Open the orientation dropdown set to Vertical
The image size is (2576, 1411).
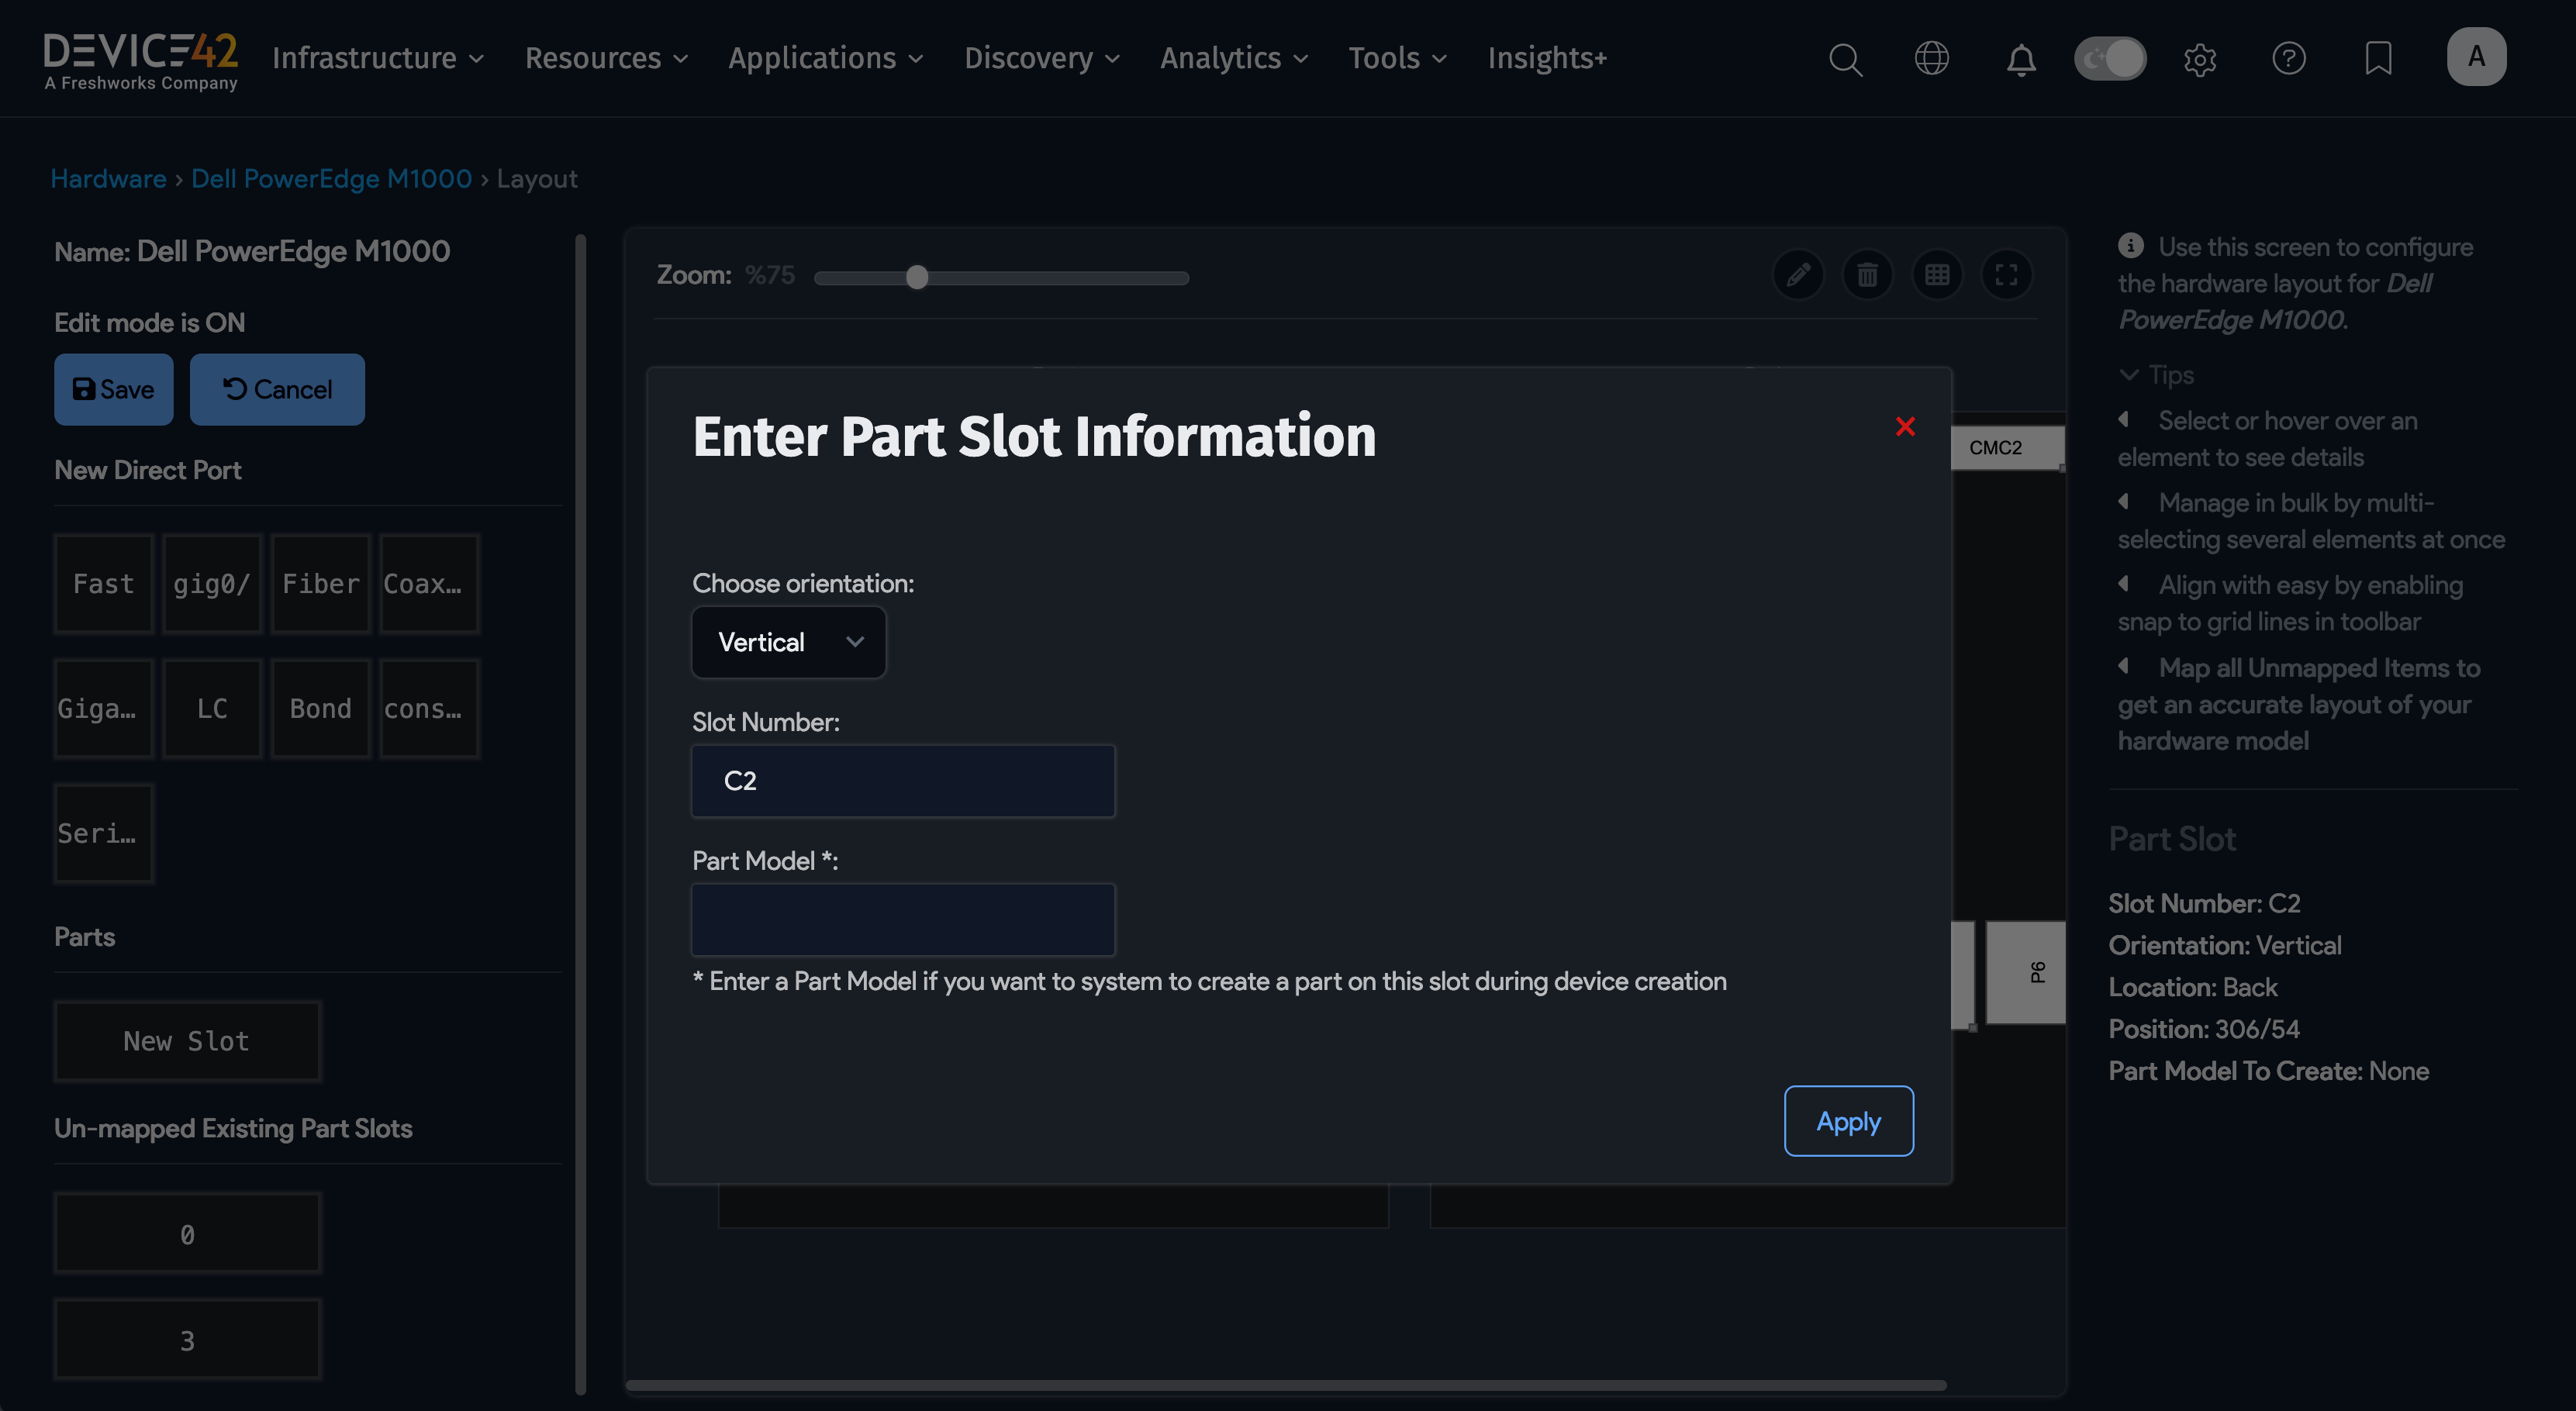click(x=788, y=642)
